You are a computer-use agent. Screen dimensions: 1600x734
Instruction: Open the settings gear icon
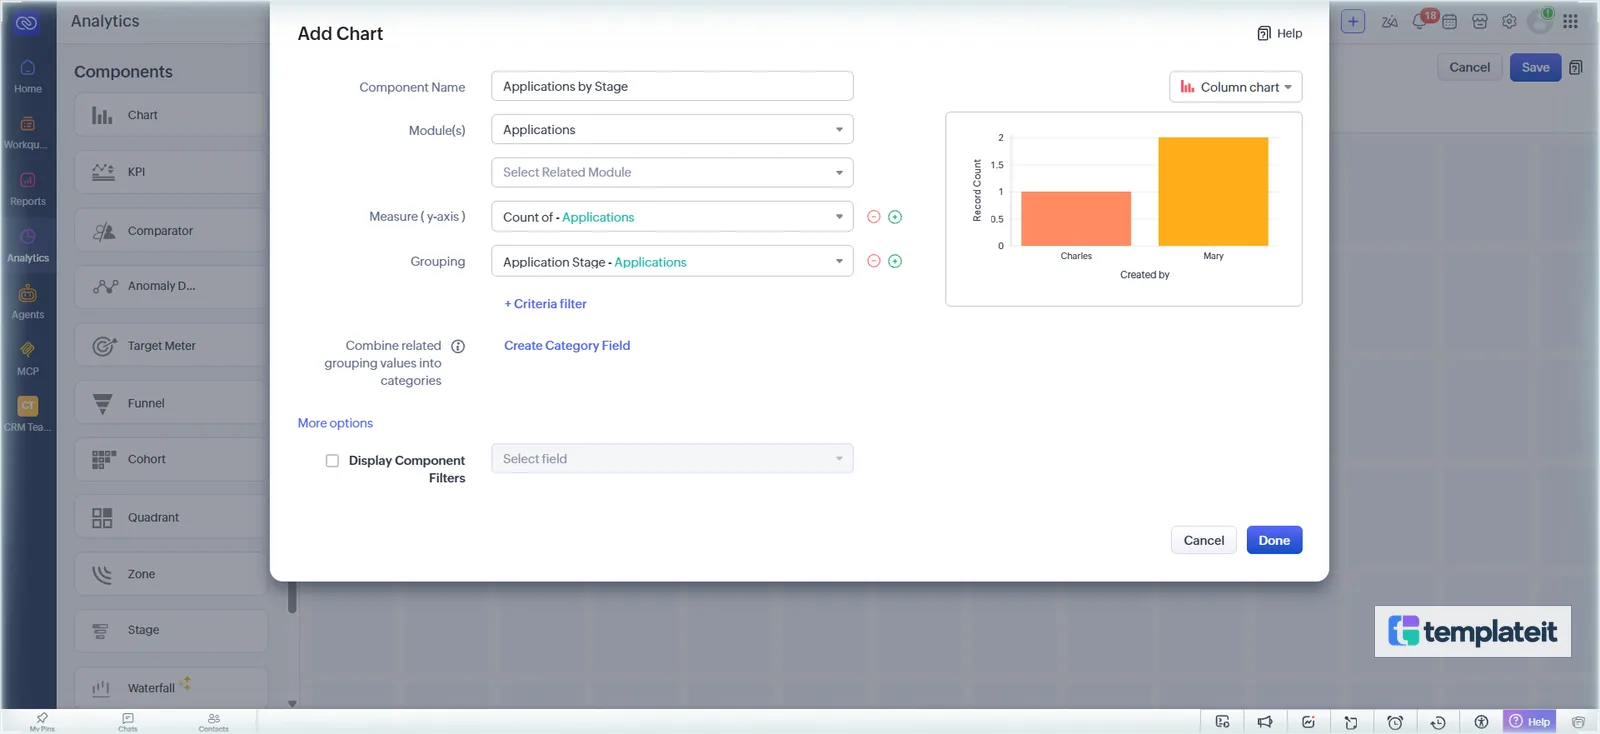(1510, 21)
